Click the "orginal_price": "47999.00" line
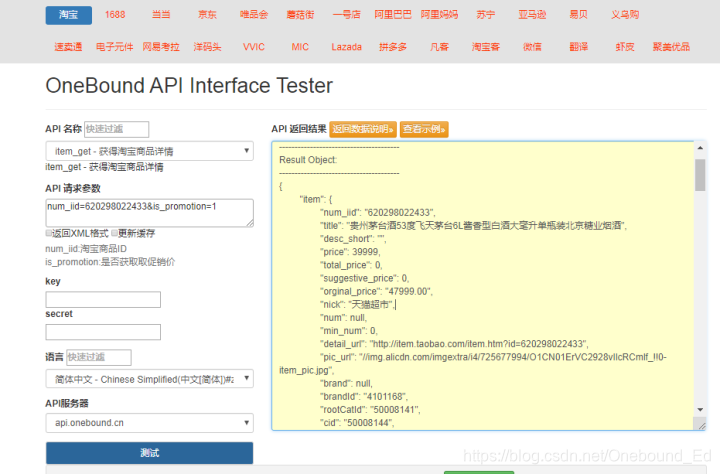The image size is (720, 474). coord(377,292)
